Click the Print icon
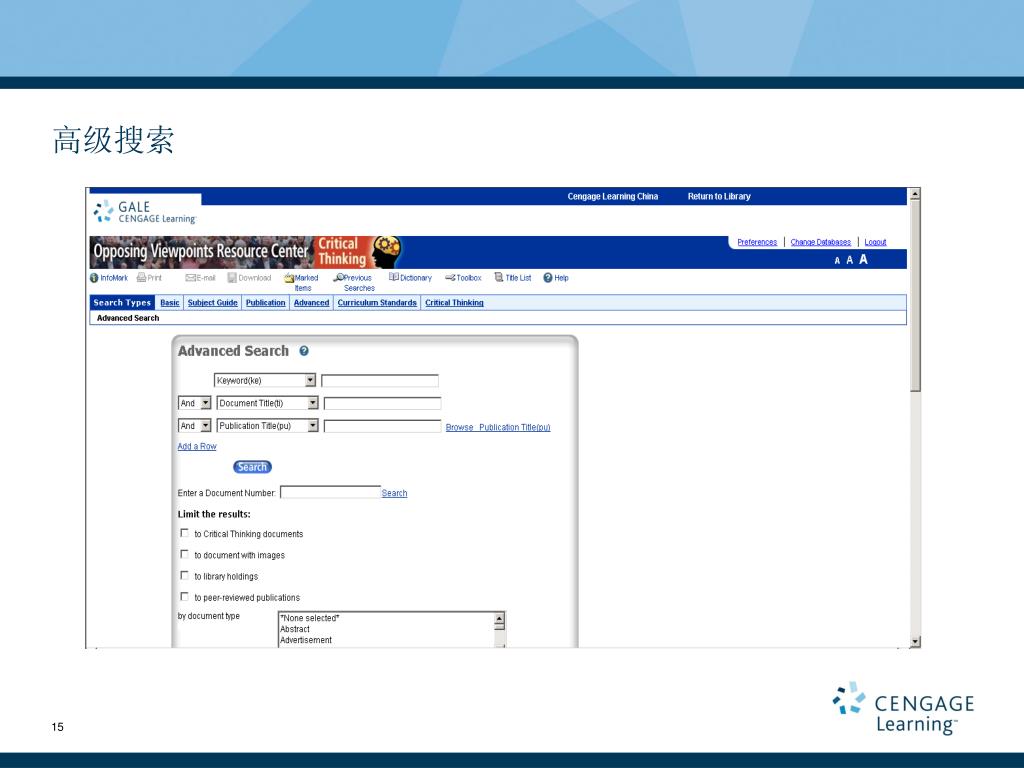Screen dimensions: 1024x768 (141, 278)
